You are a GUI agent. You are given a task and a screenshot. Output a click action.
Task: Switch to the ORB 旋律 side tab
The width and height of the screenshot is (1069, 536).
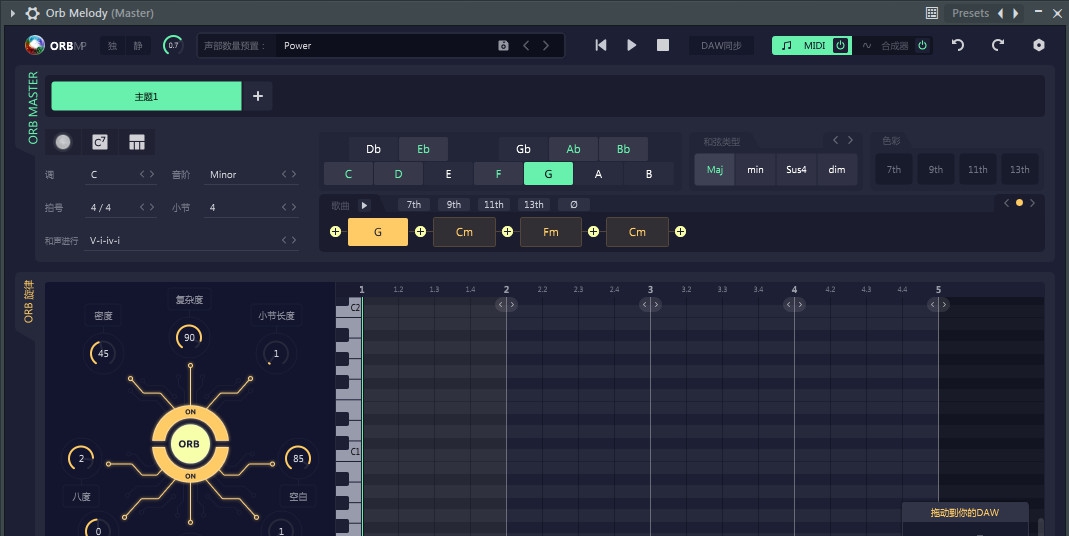pos(28,301)
